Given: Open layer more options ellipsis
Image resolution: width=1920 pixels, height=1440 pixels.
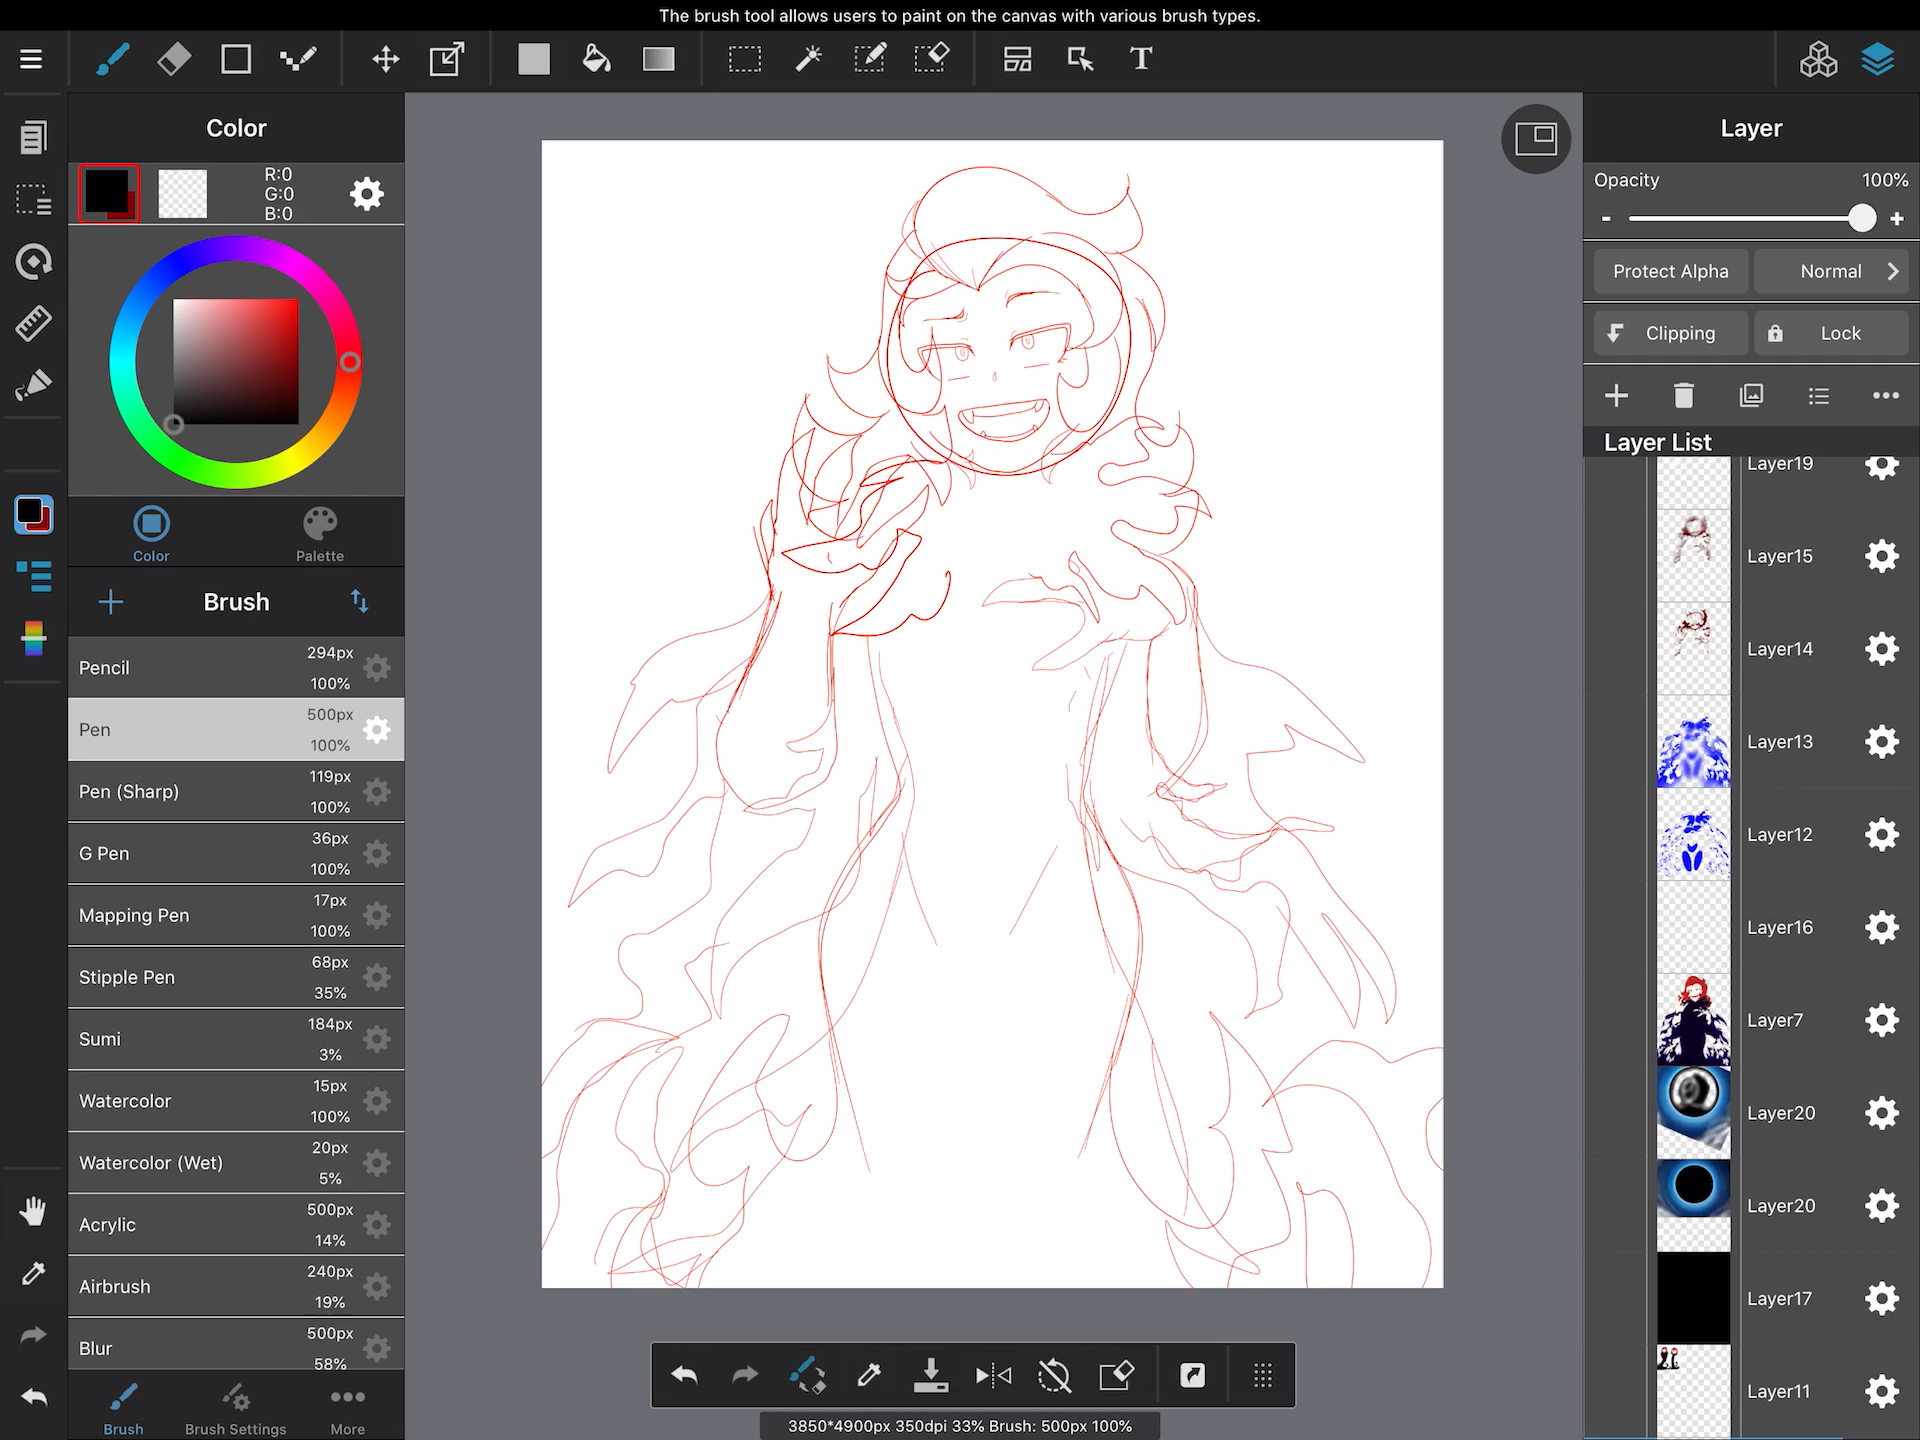Looking at the screenshot, I should coord(1886,396).
